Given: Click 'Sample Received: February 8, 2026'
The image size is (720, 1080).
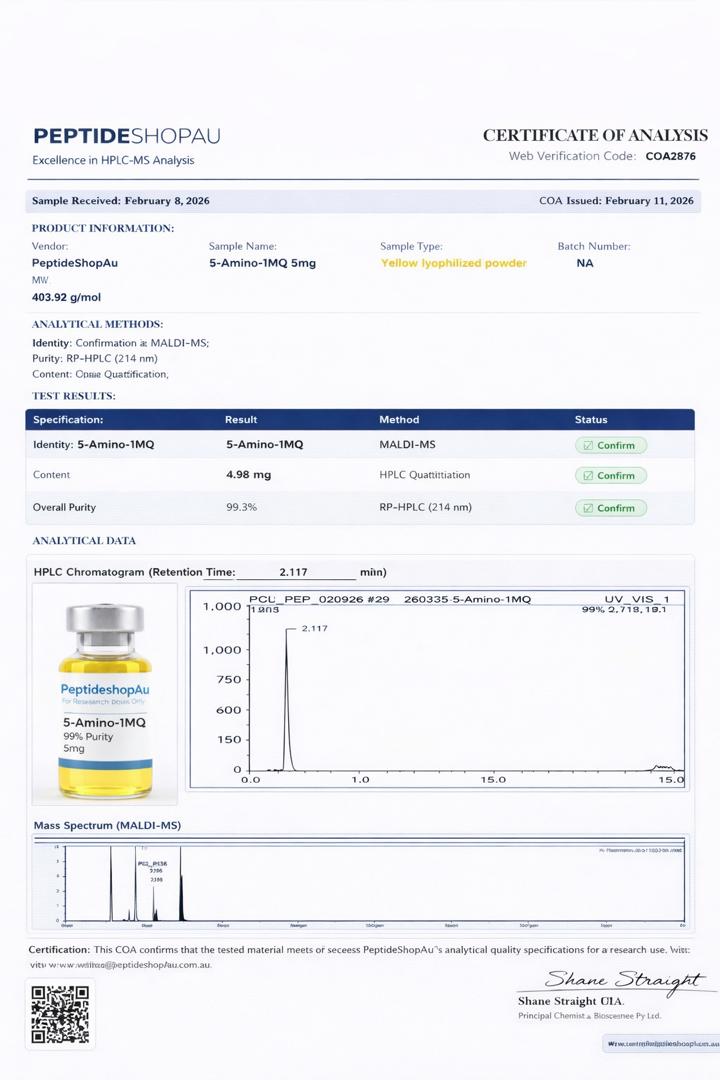Looking at the screenshot, I should (121, 200).
